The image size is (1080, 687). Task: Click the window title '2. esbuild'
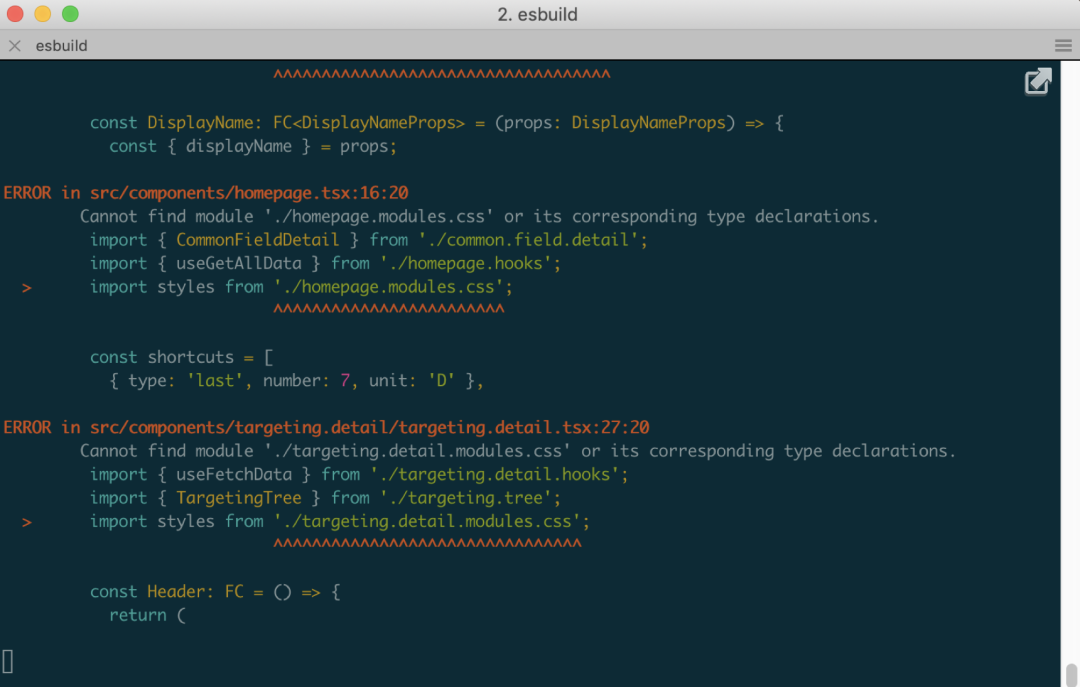pos(538,14)
